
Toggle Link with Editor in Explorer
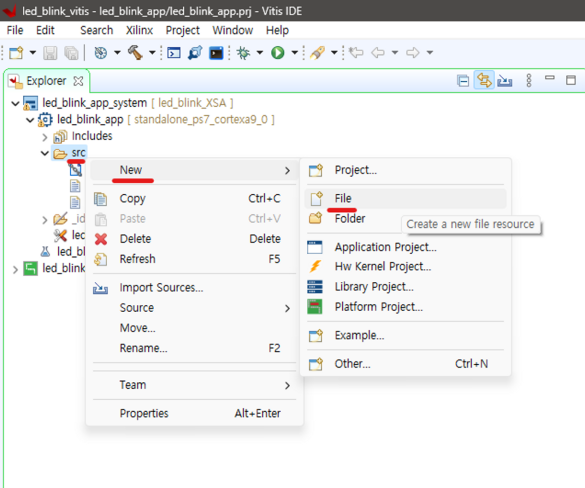pyautogui.click(x=484, y=80)
